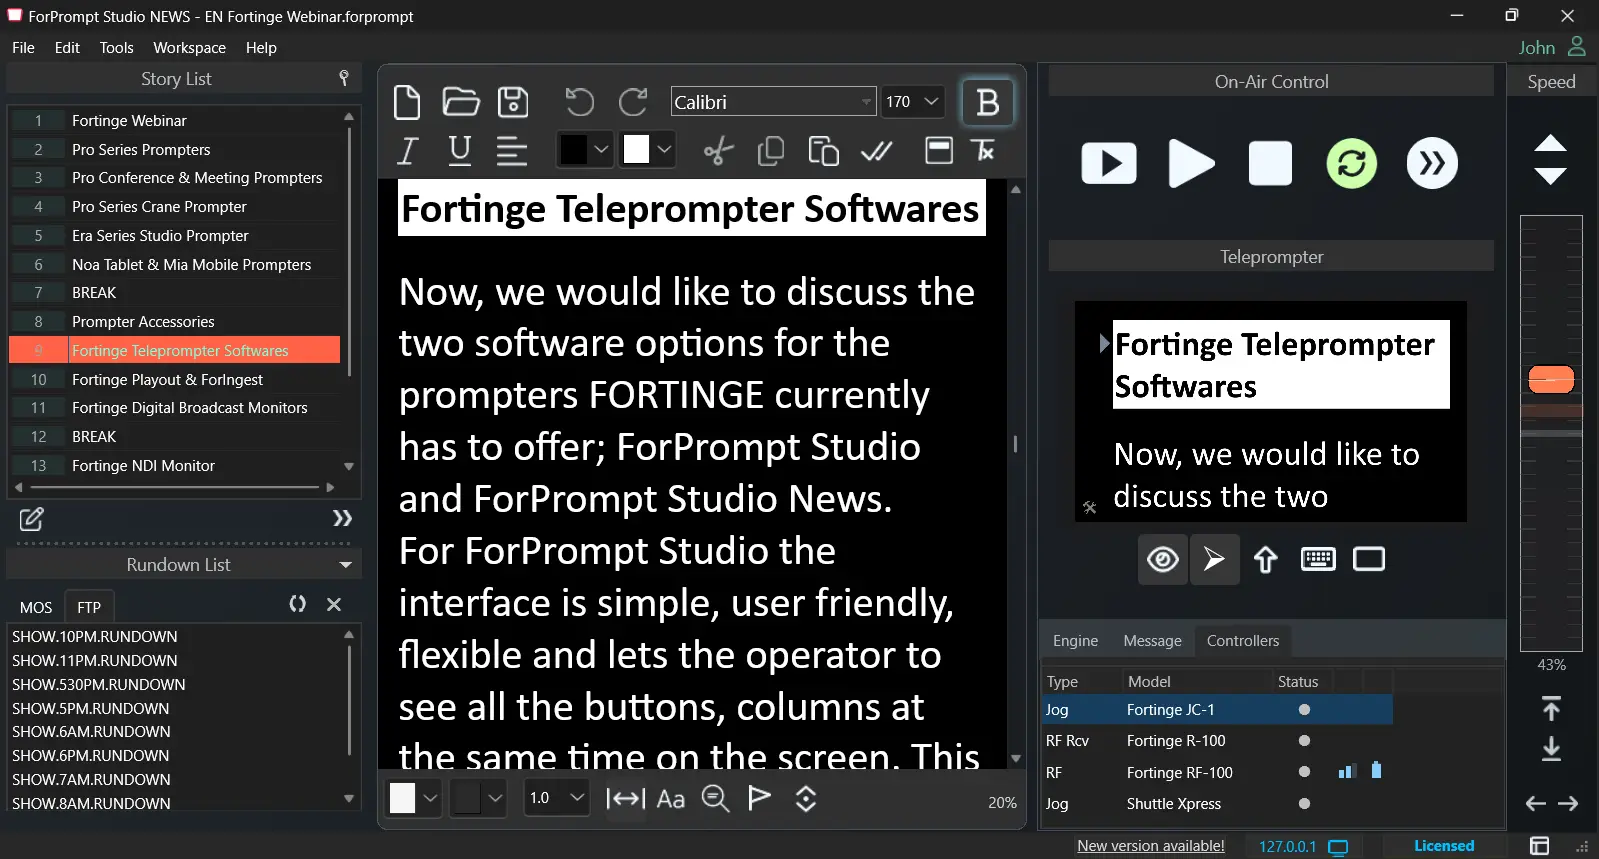Screen dimensions: 1599x859
Task: Start the boxed play button on-air
Action: pyautogui.click(x=1109, y=163)
